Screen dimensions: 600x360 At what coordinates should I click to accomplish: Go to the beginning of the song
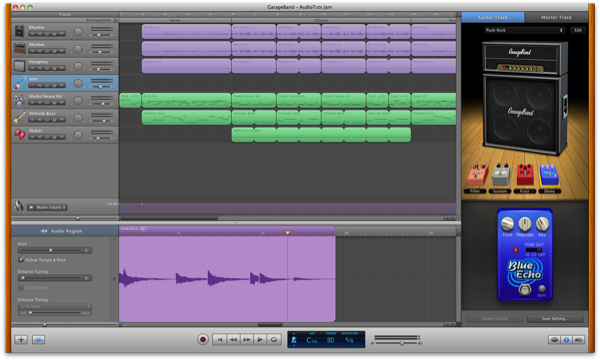219,339
